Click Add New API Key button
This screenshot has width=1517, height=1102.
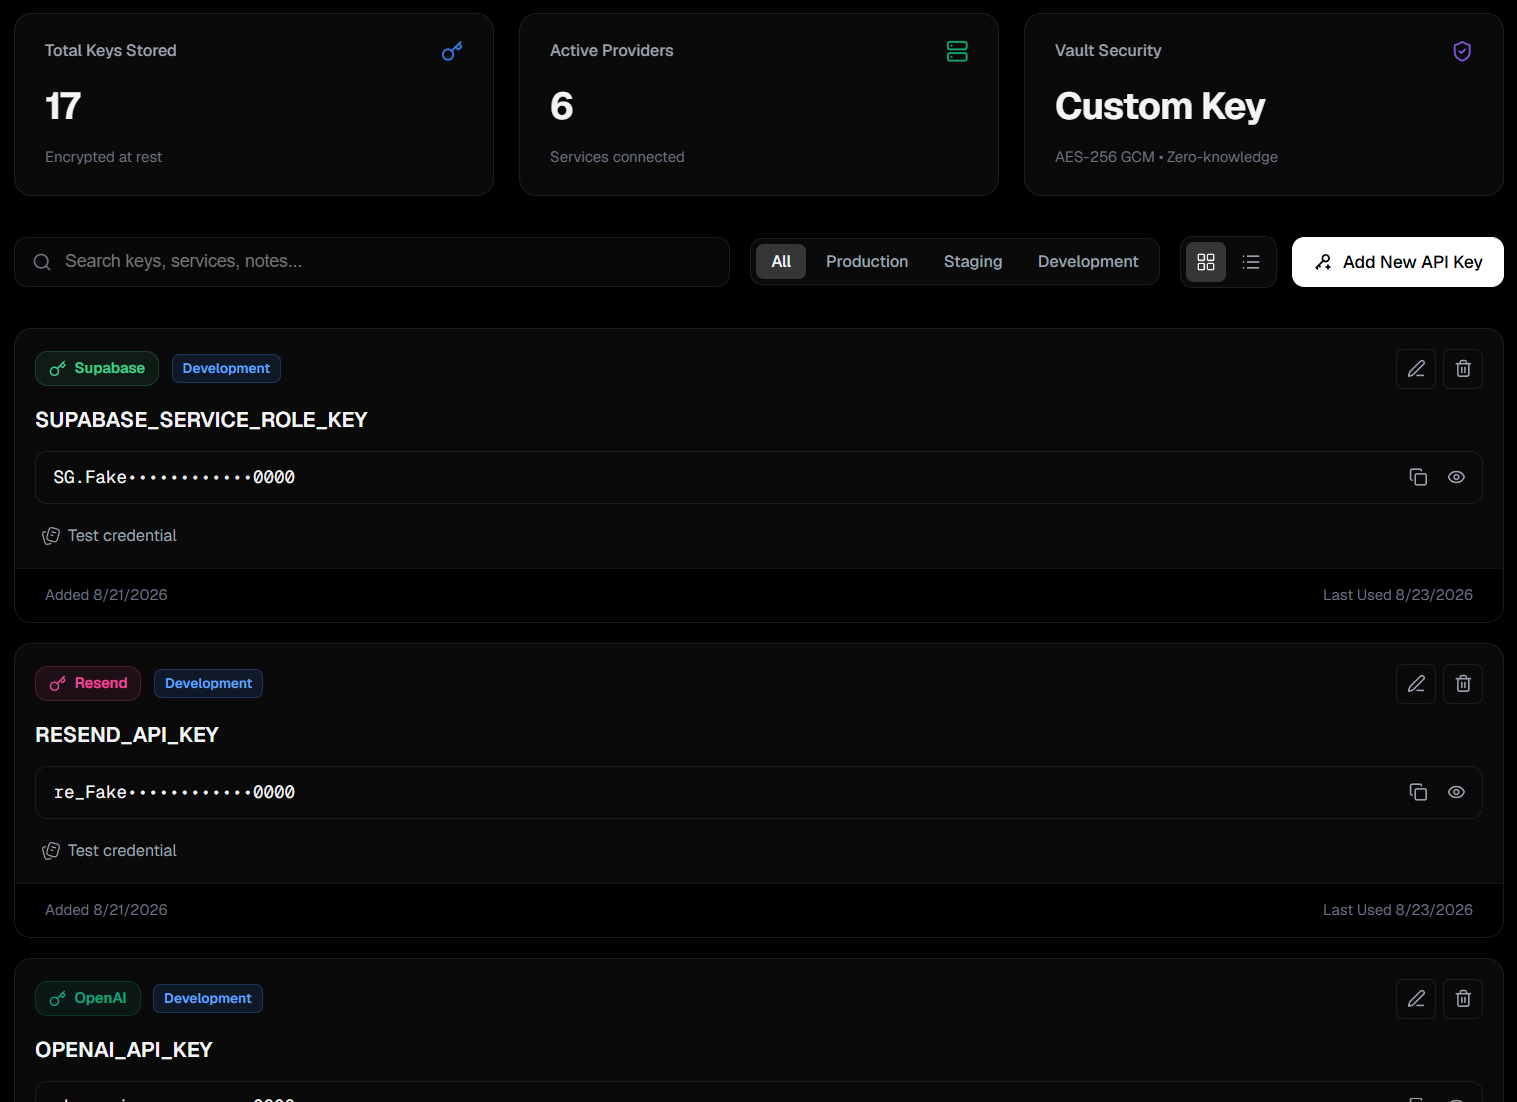[1398, 262]
